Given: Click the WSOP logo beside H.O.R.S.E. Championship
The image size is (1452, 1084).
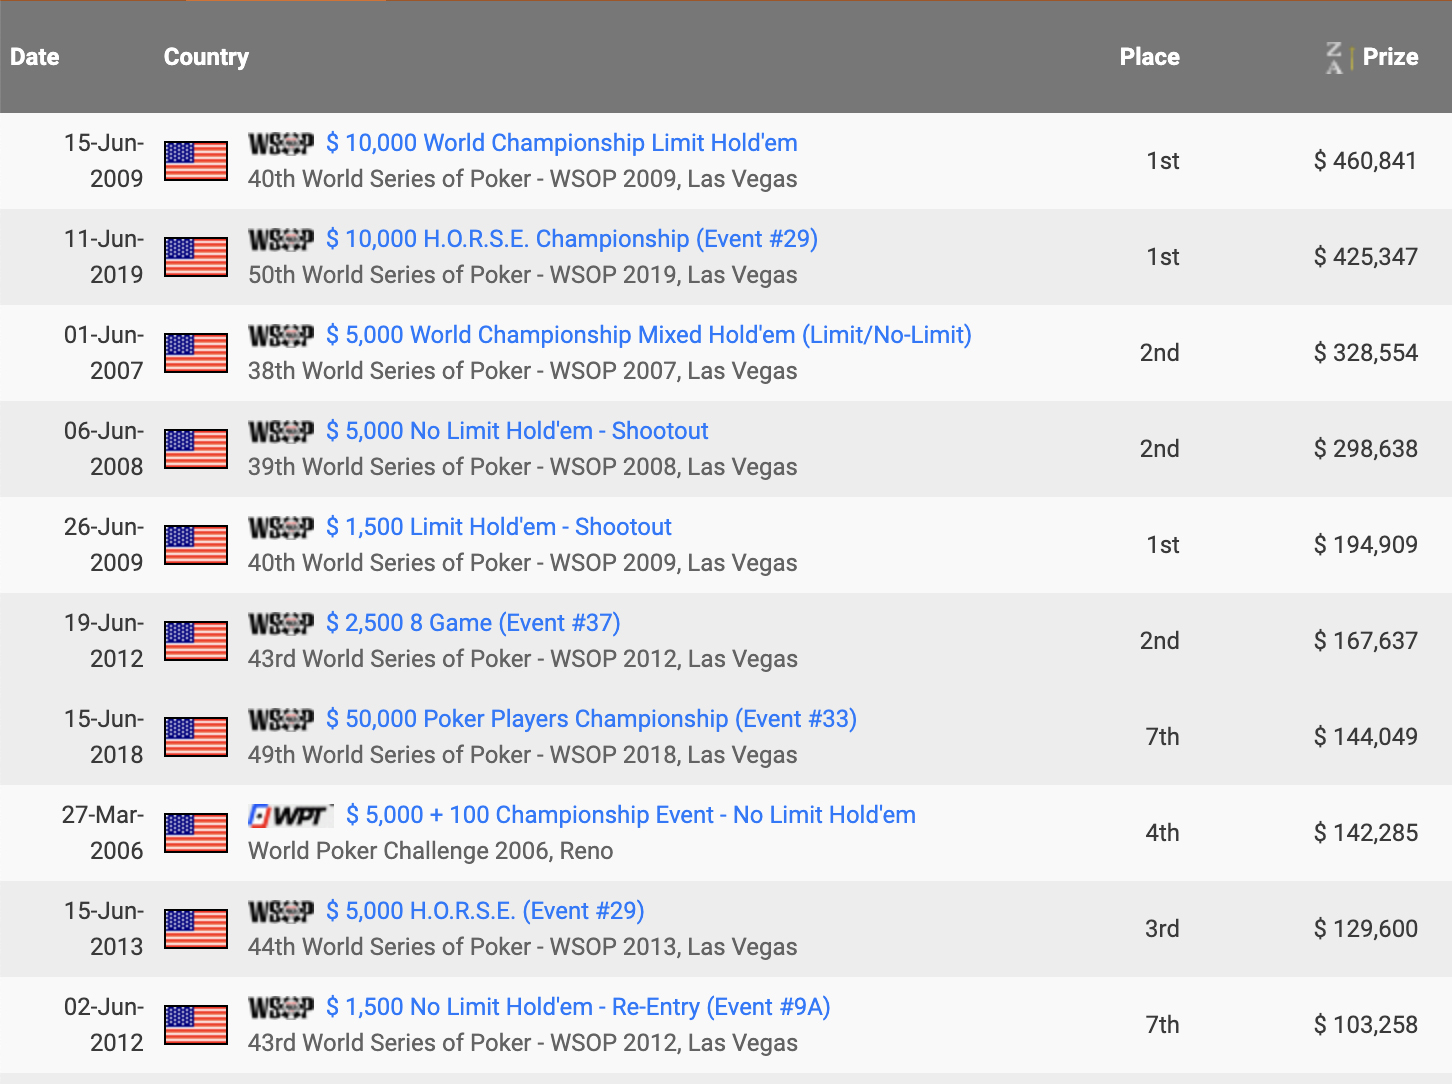Looking at the screenshot, I should click(x=281, y=240).
